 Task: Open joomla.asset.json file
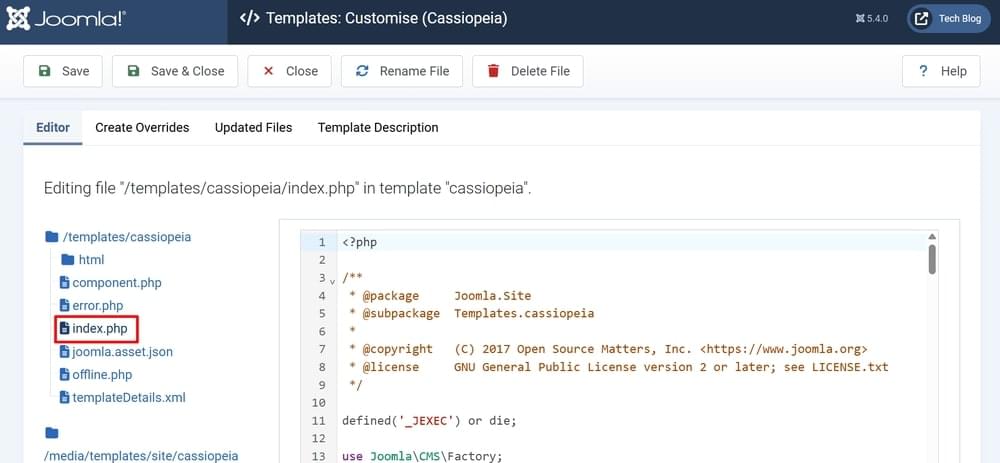coord(116,351)
